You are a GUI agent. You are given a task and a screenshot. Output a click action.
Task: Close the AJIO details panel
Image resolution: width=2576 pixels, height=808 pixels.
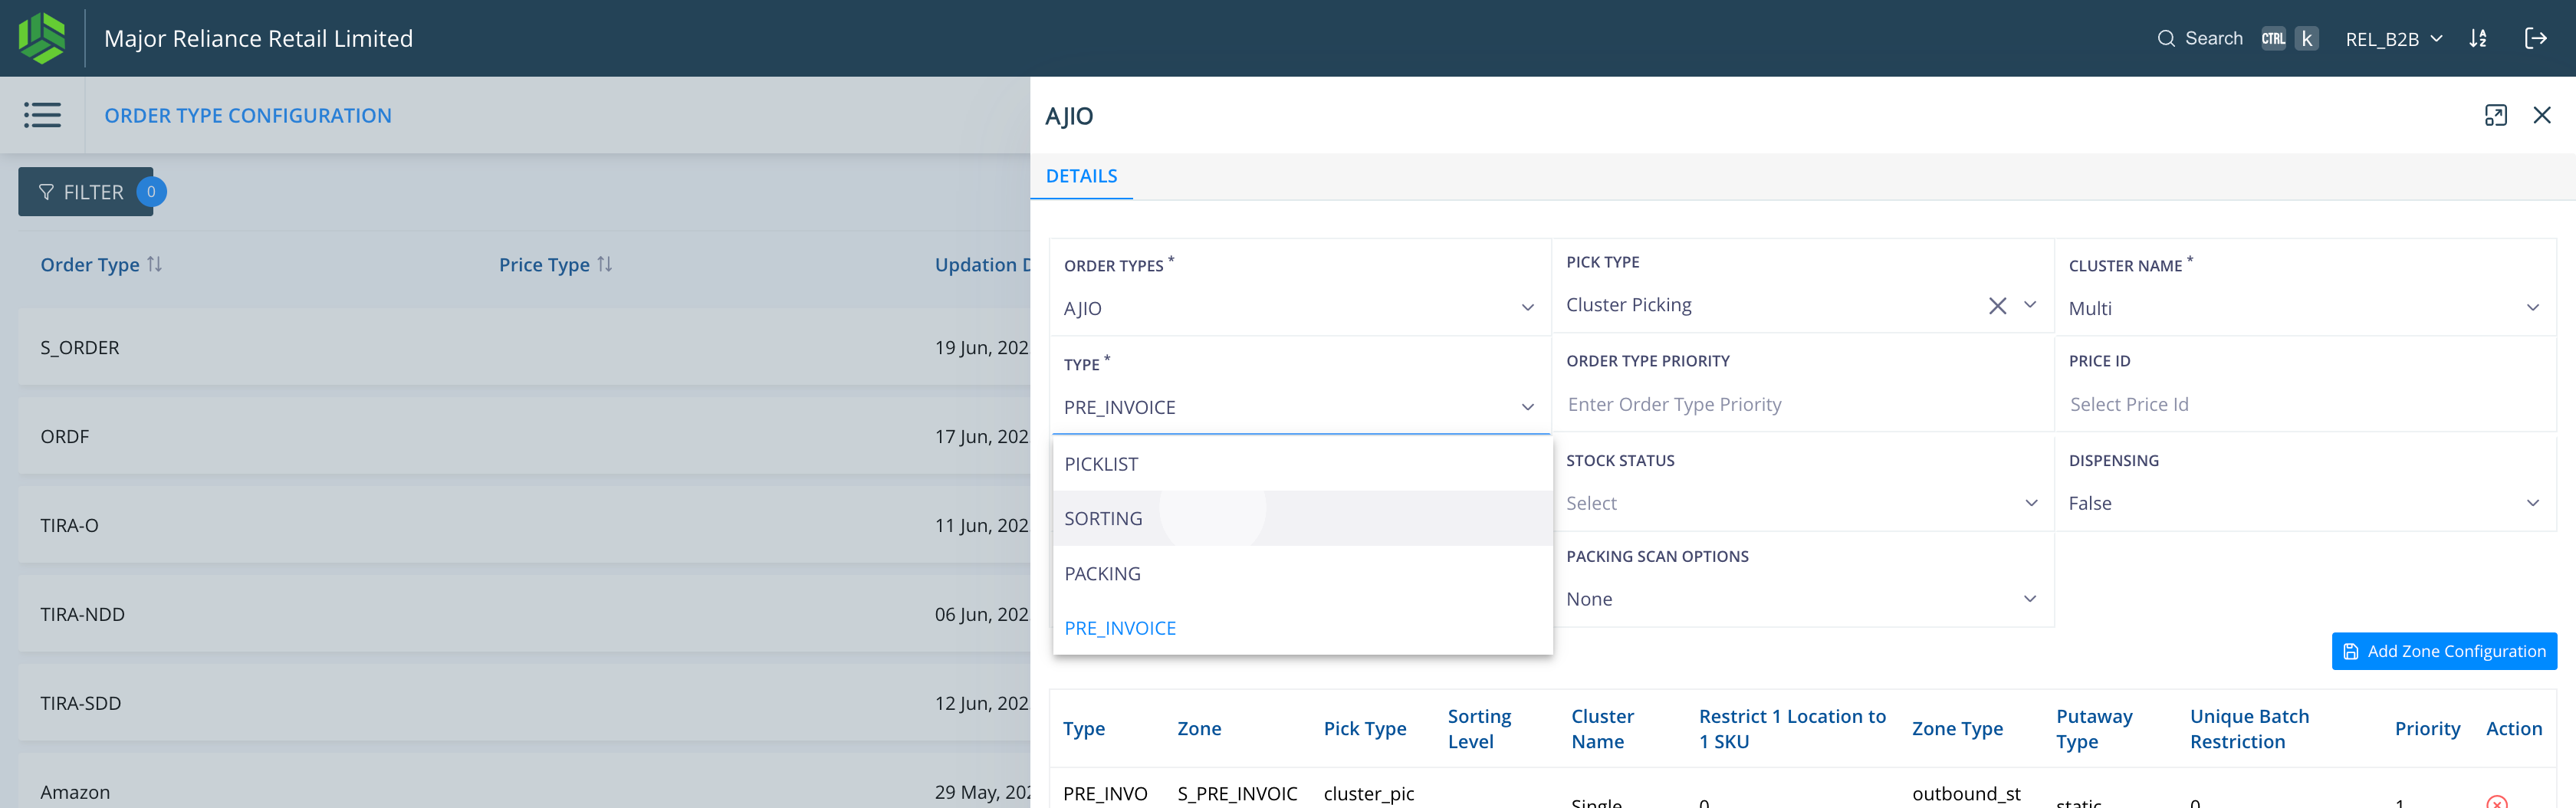[x=2541, y=115]
